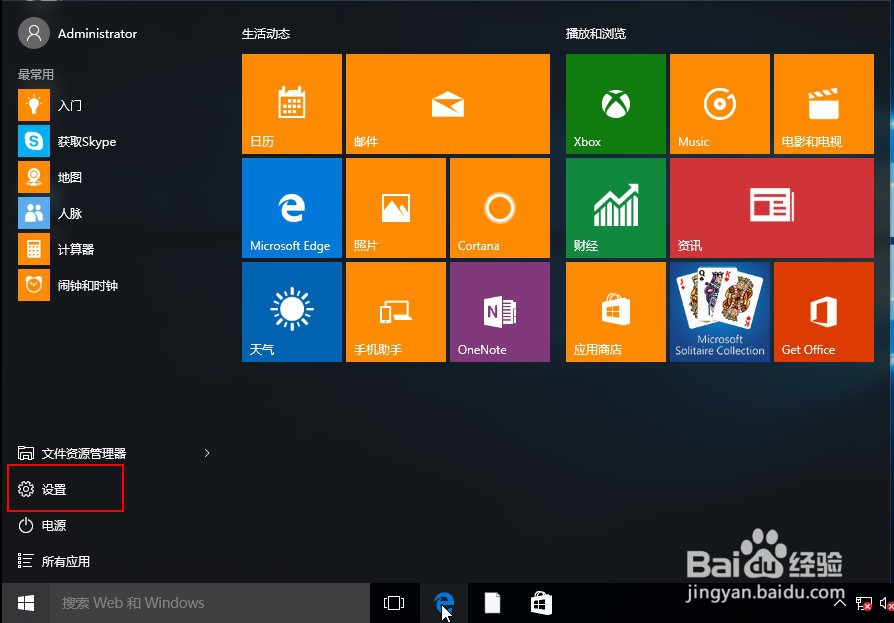
Task: Launch the Microsoft Edge tile
Action: 292,208
